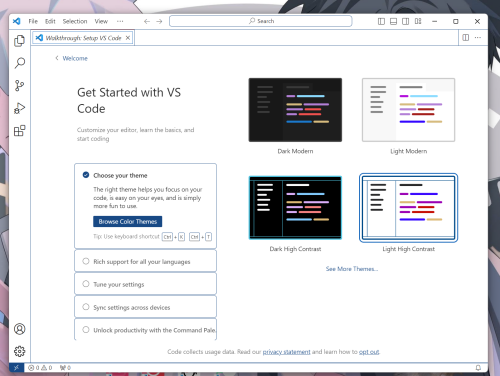Click the command center Search box
Viewport: 500px width, 376px height.
261,21
